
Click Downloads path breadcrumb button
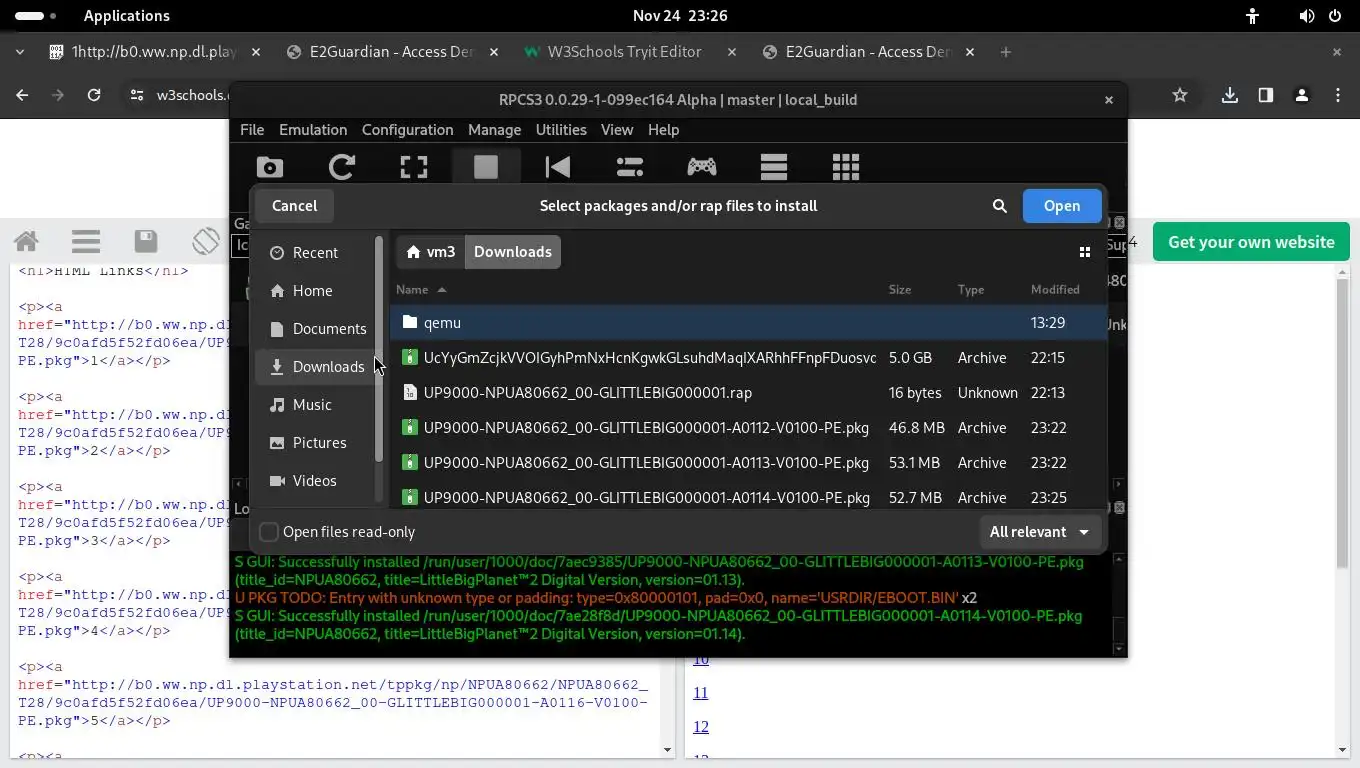pyautogui.click(x=513, y=252)
